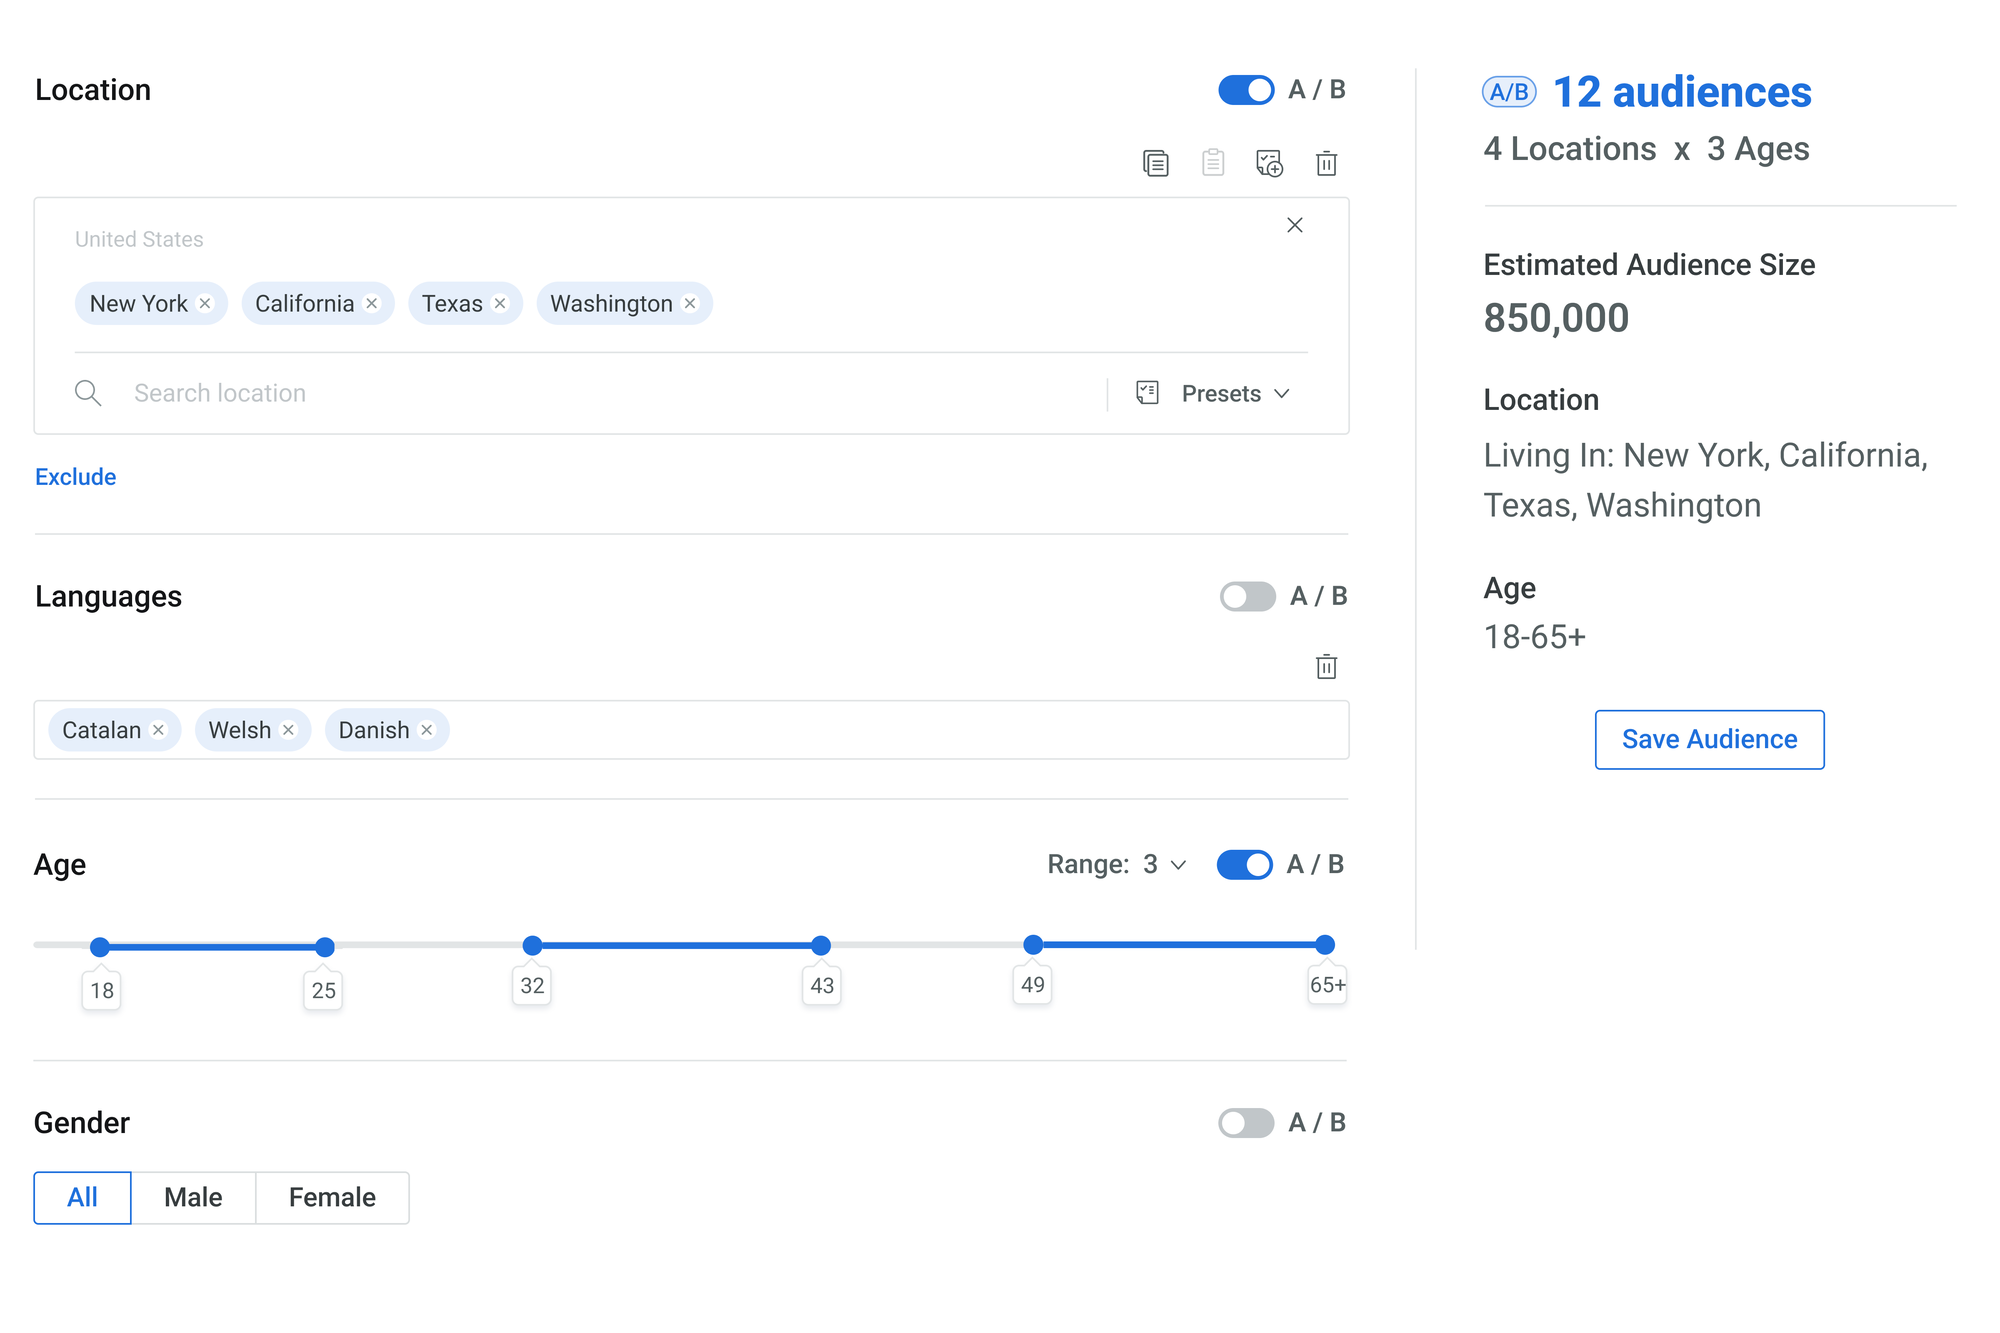Viewport: 2000px width, 1333px height.
Task: Click the search location icon
Action: (89, 393)
